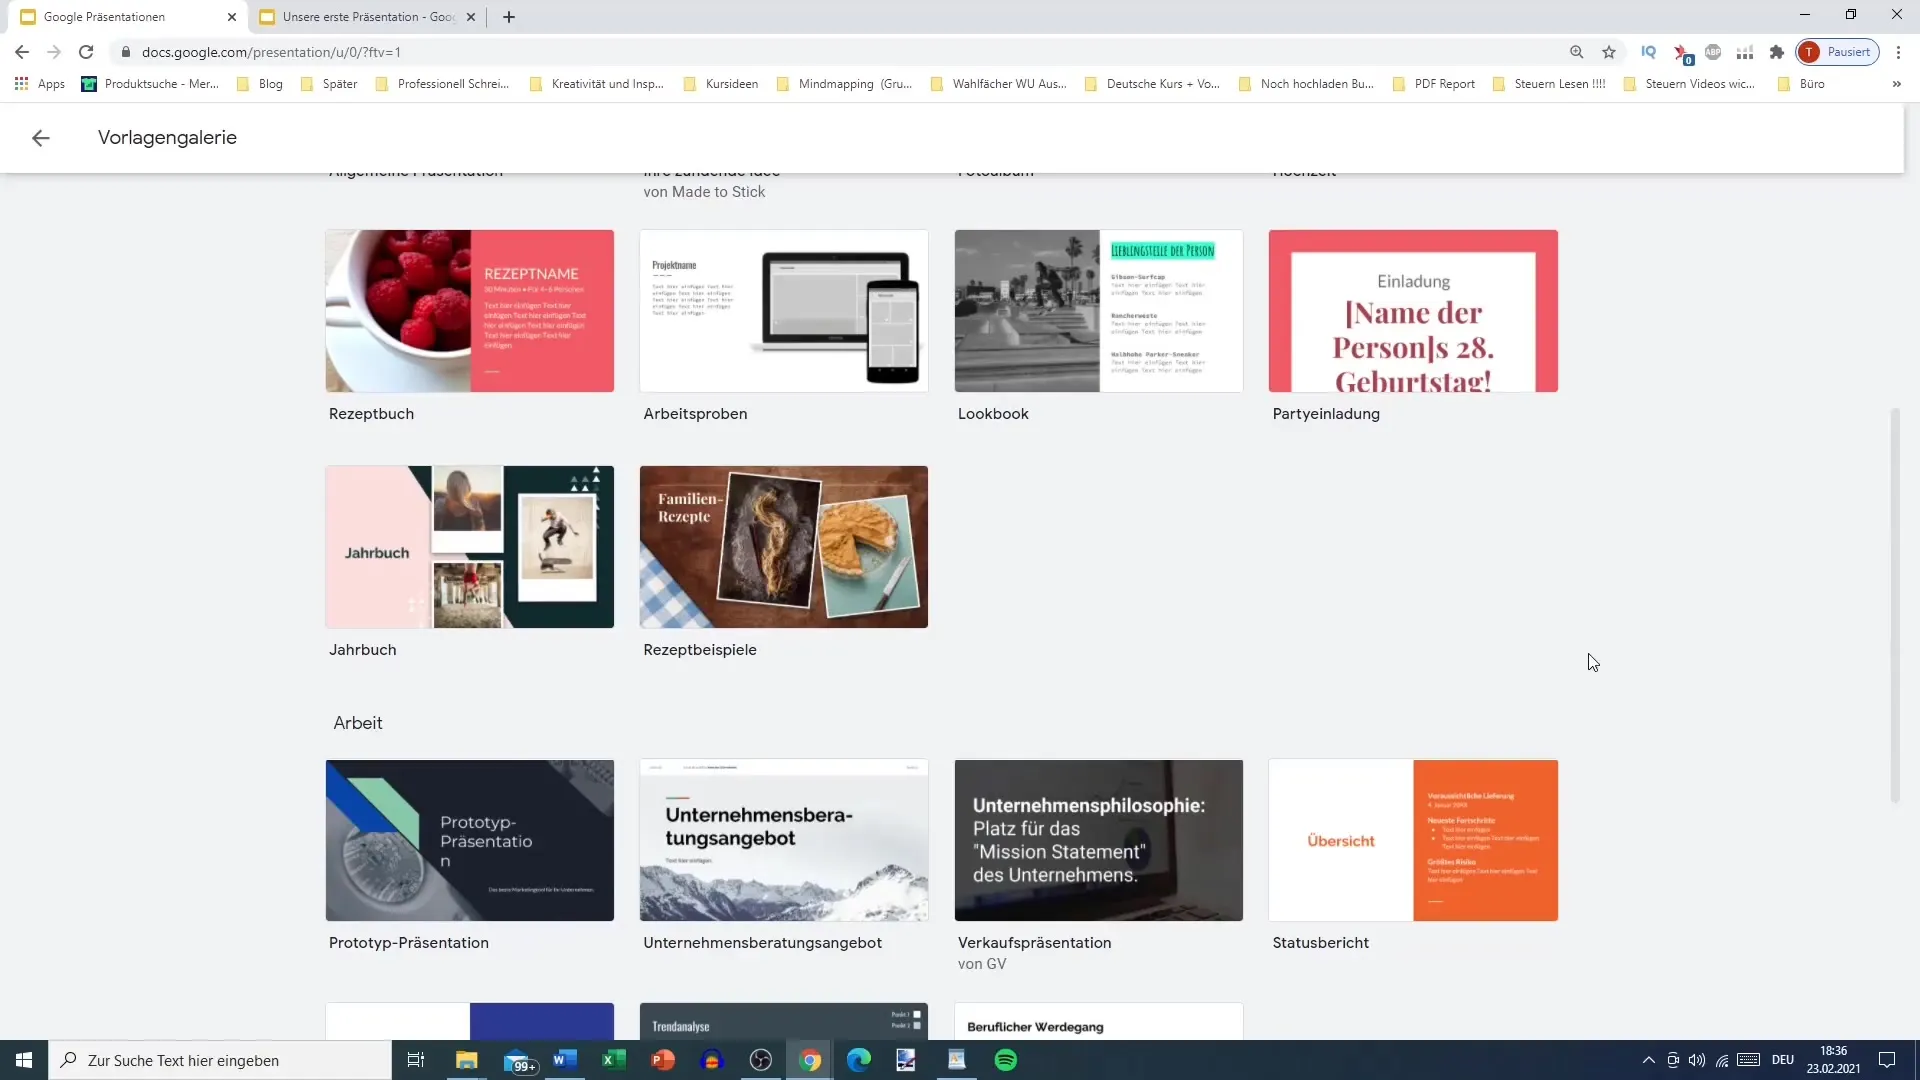Open Microsoft Edge from the taskbar
1920x1080 pixels.
859,1060
